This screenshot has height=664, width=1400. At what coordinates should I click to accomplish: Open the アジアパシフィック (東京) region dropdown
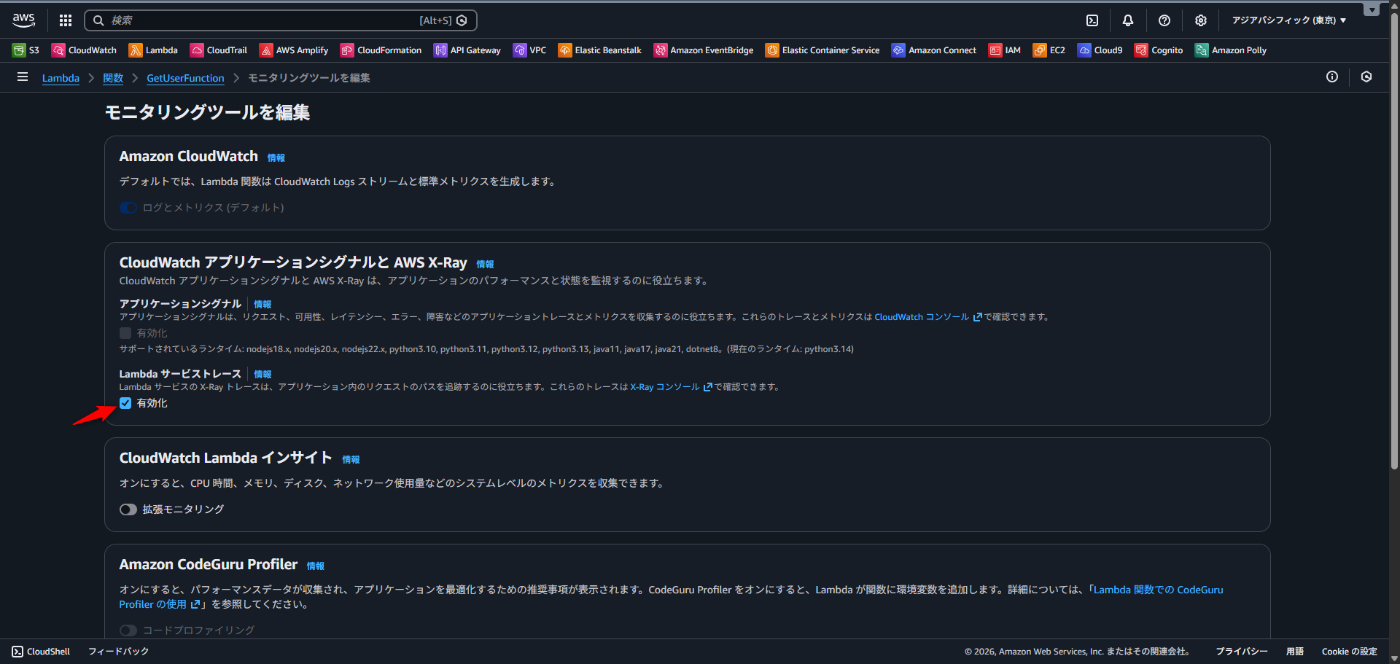pos(1289,20)
